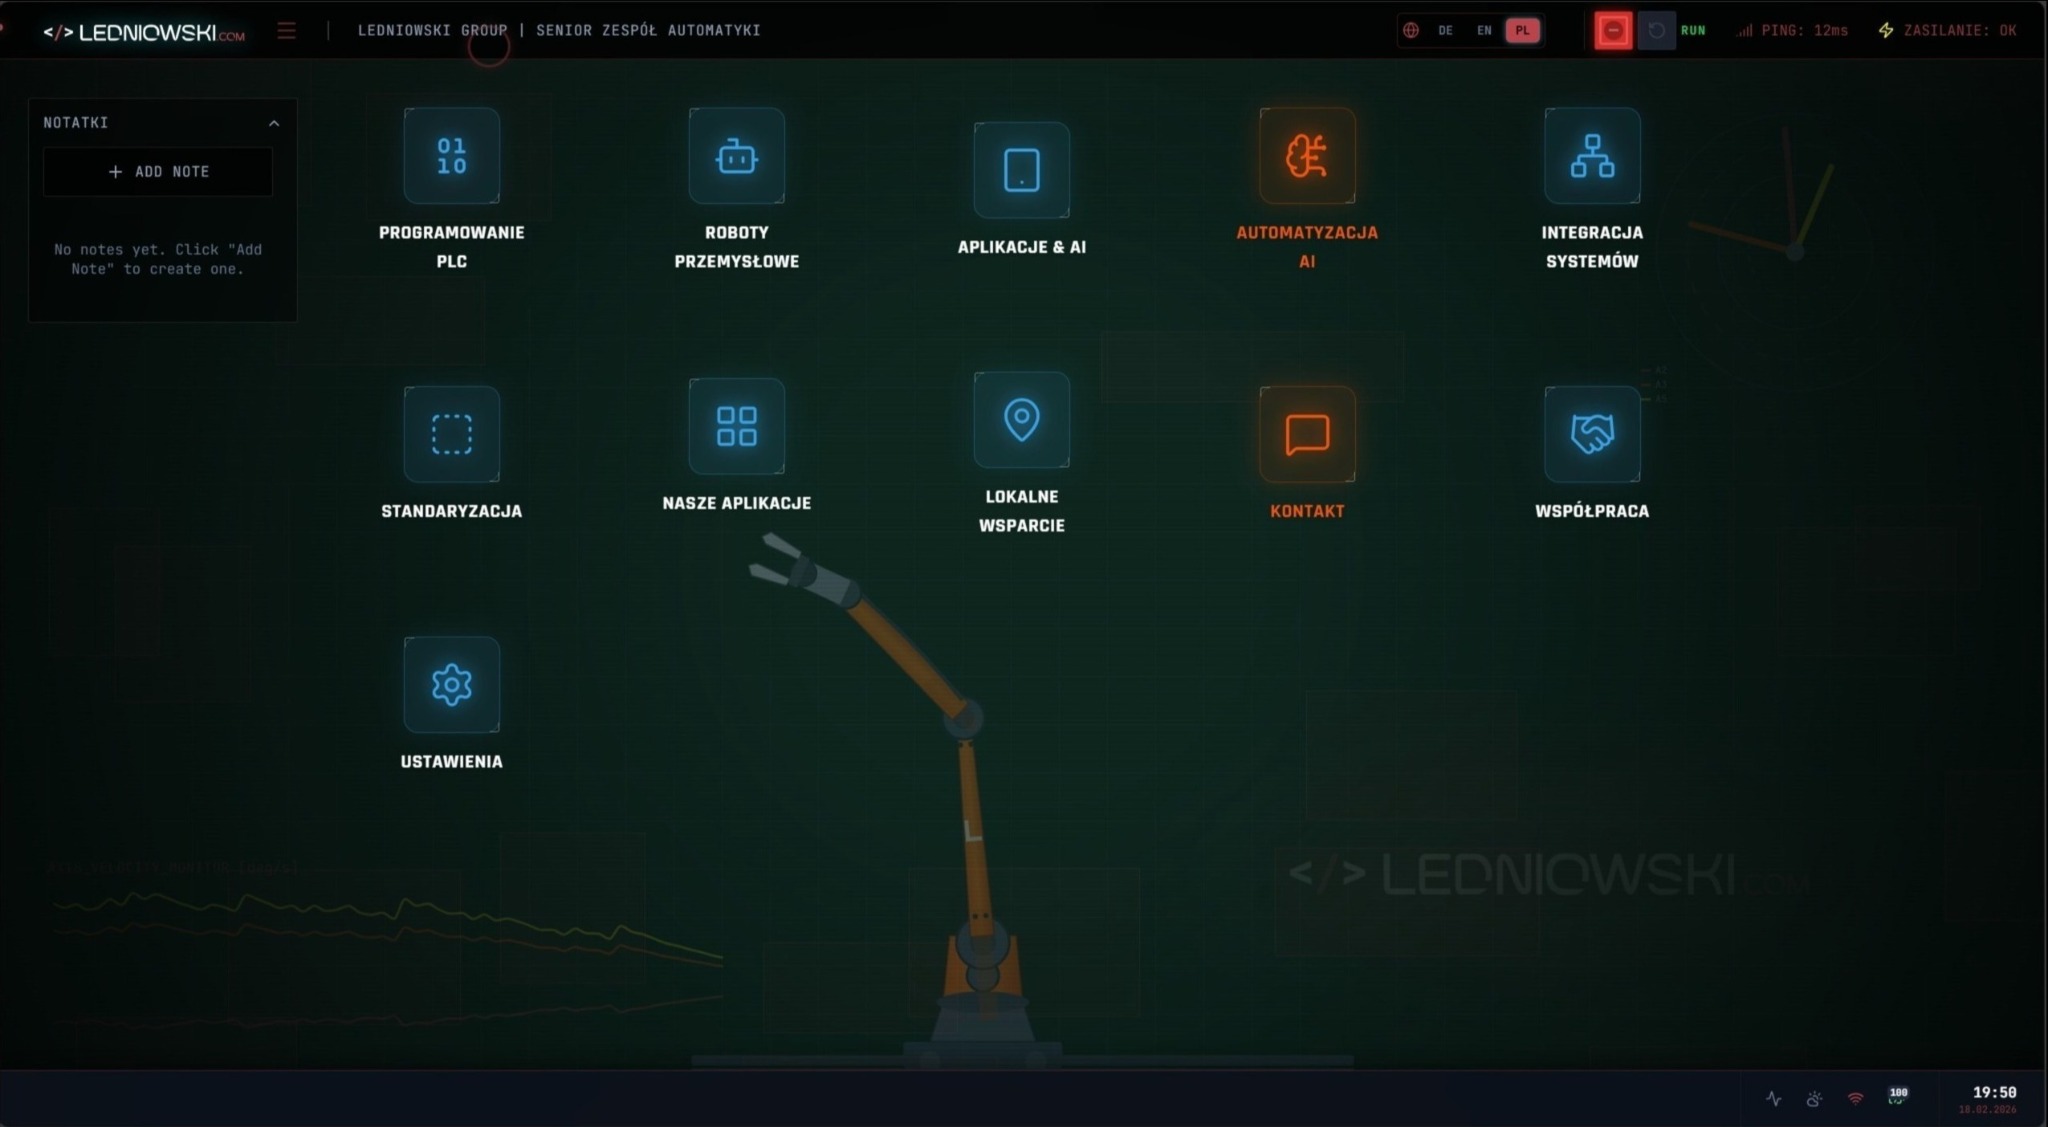
Task: Open the Nasze Aplikacje grid icon
Action: tap(736, 426)
